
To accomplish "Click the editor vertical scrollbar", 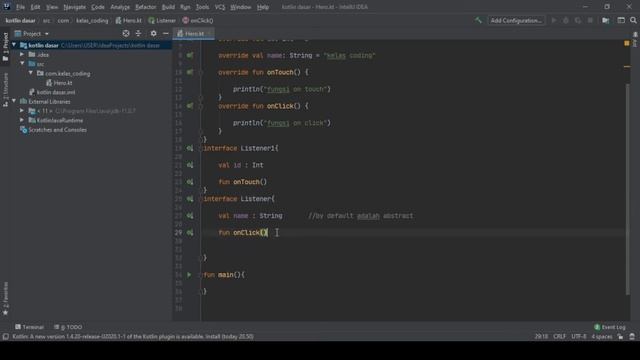I will [627, 188].
